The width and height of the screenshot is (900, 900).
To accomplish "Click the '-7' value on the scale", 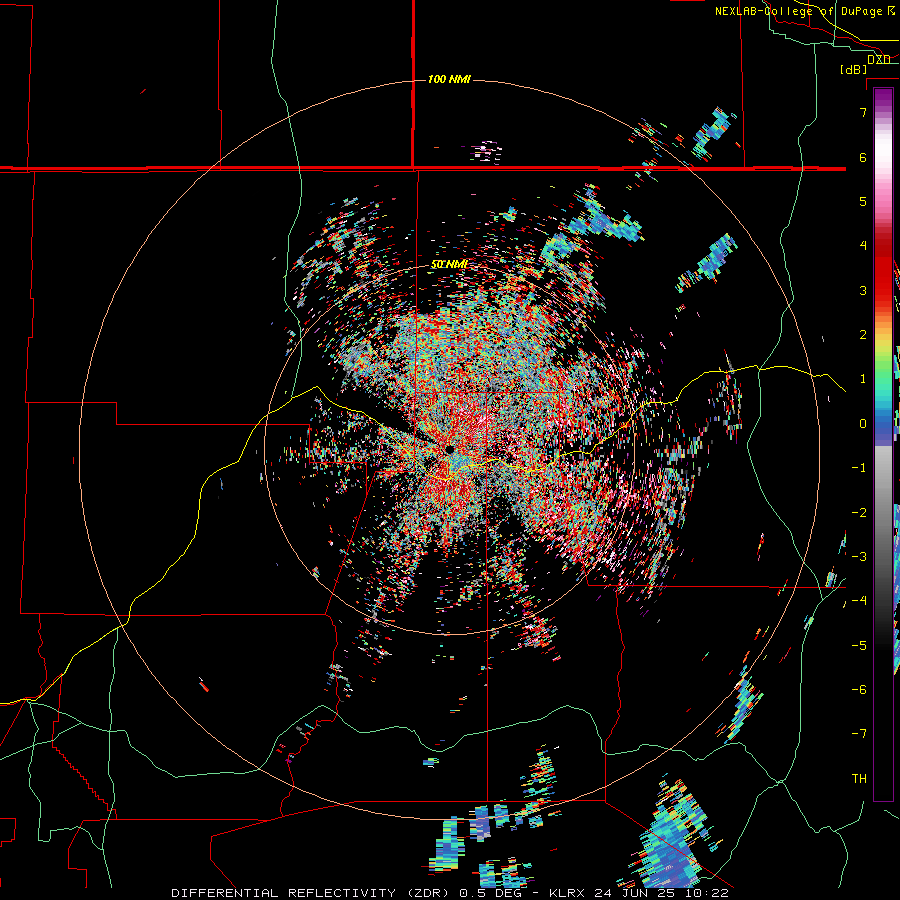I will (859, 734).
